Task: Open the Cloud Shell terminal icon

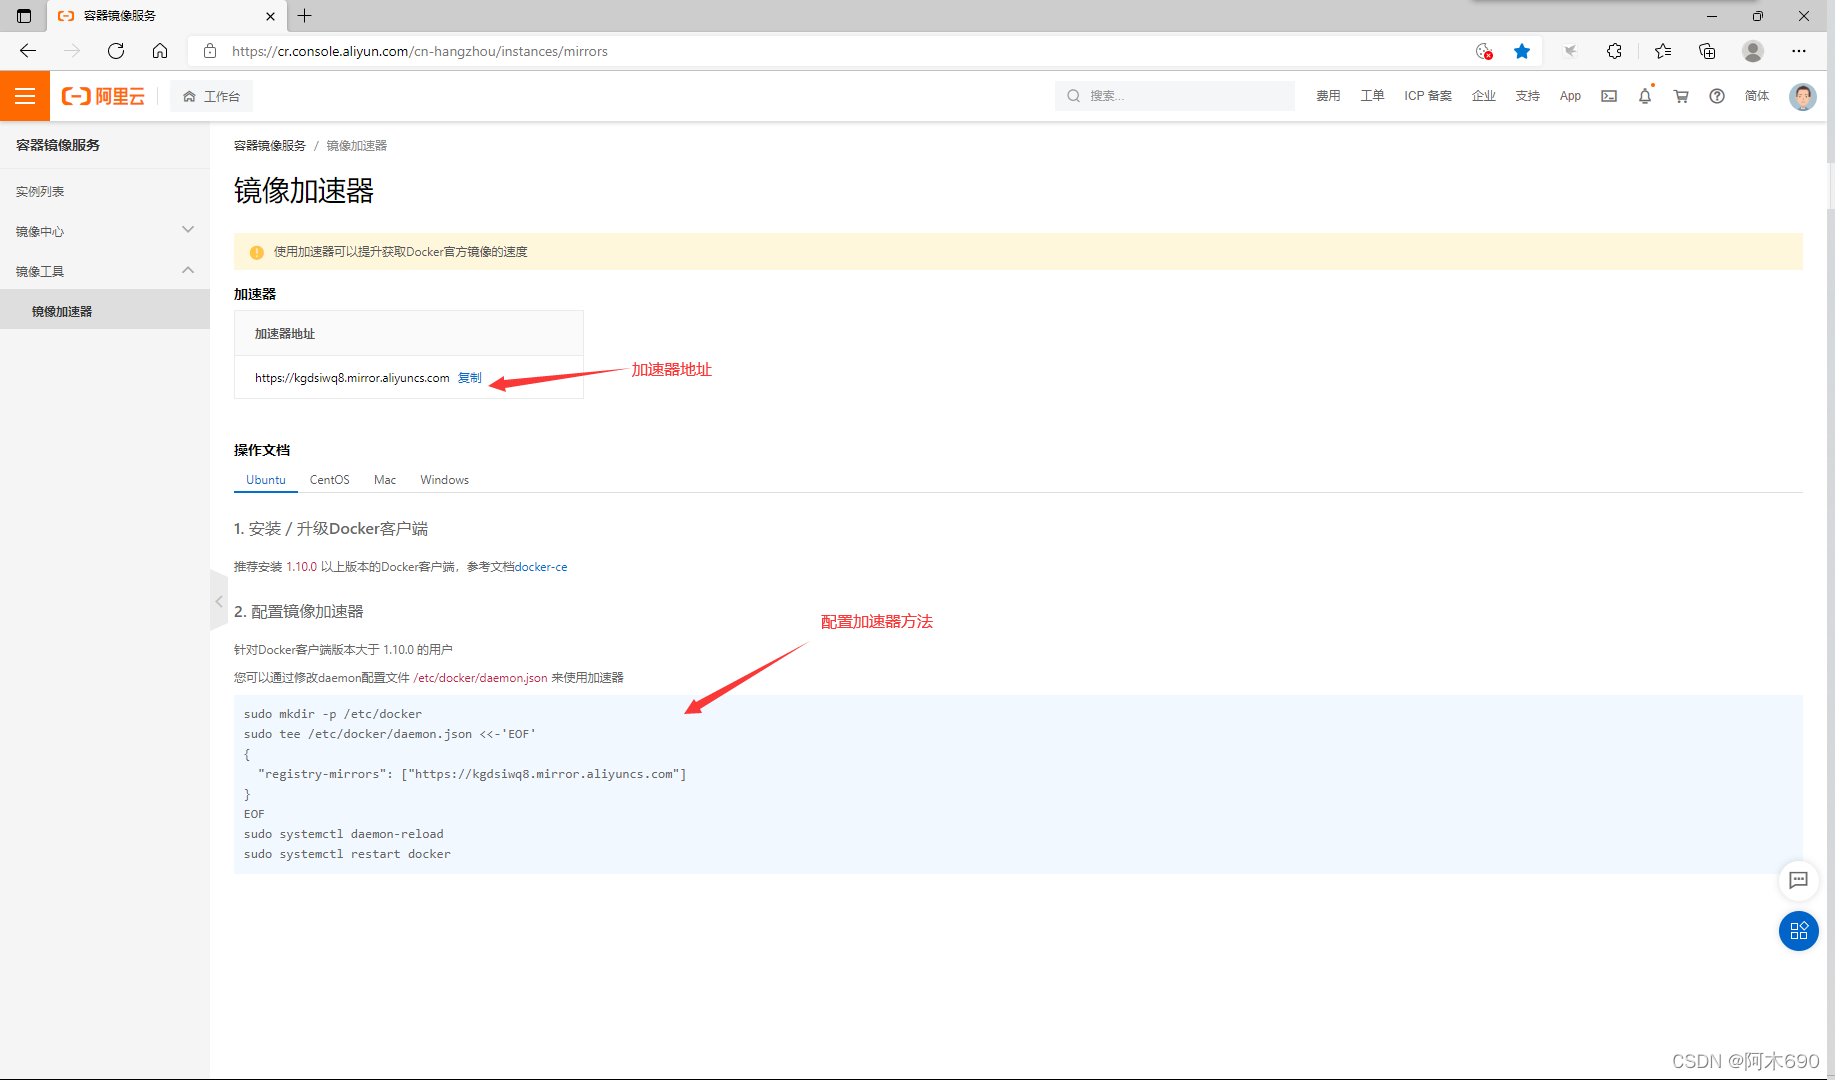Action: (x=1609, y=96)
